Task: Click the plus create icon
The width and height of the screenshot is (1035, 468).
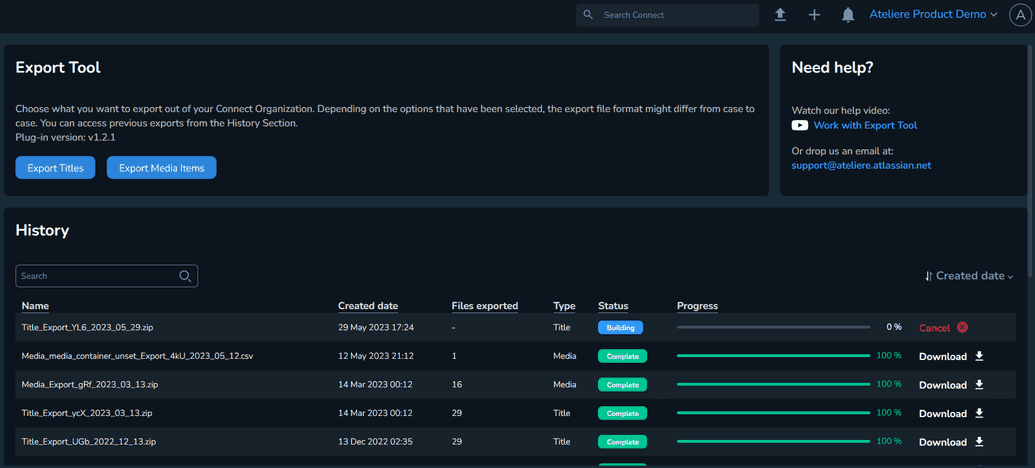Action: point(815,15)
